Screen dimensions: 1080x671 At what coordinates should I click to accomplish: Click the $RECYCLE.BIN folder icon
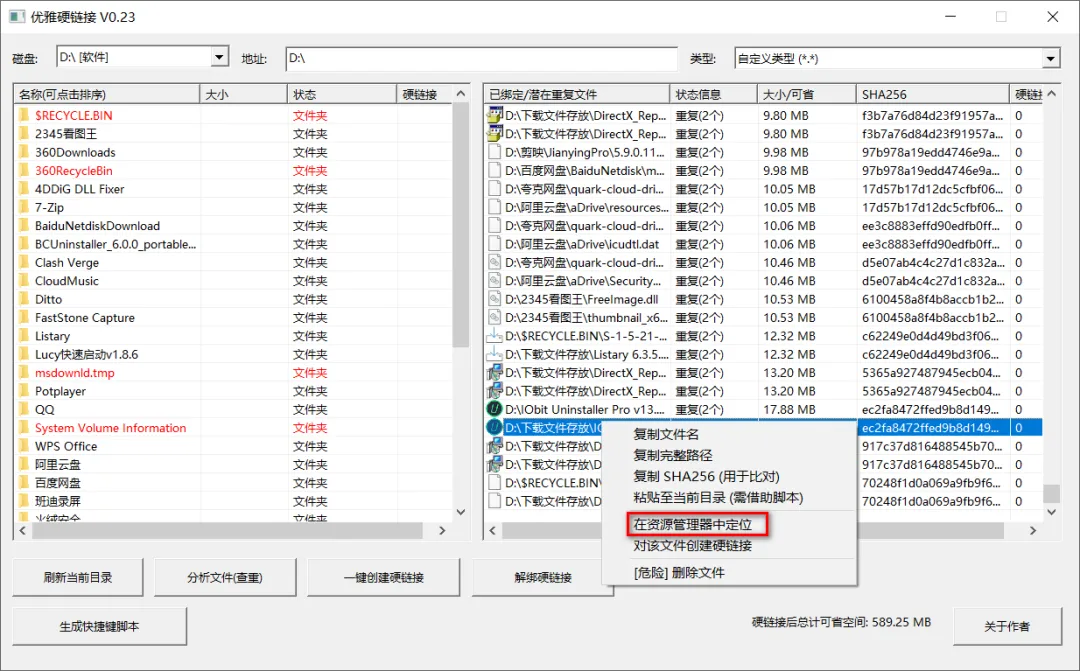click(x=23, y=115)
